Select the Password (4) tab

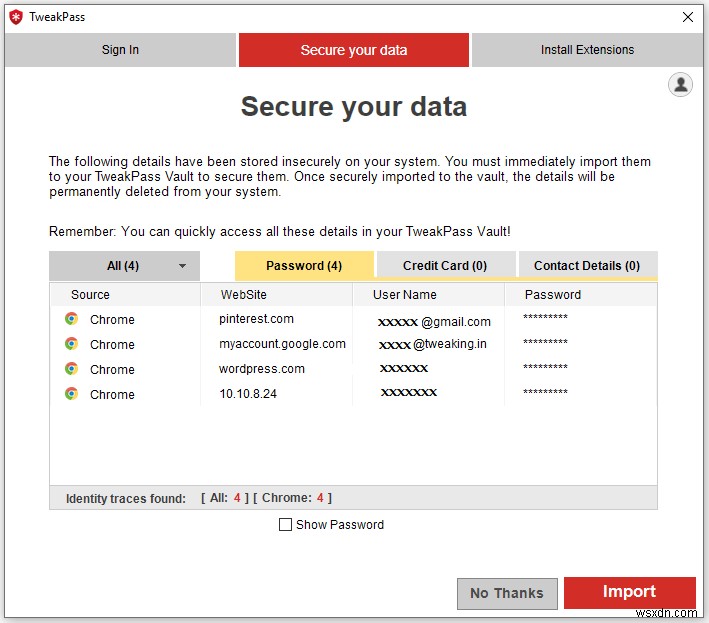pyautogui.click(x=304, y=266)
